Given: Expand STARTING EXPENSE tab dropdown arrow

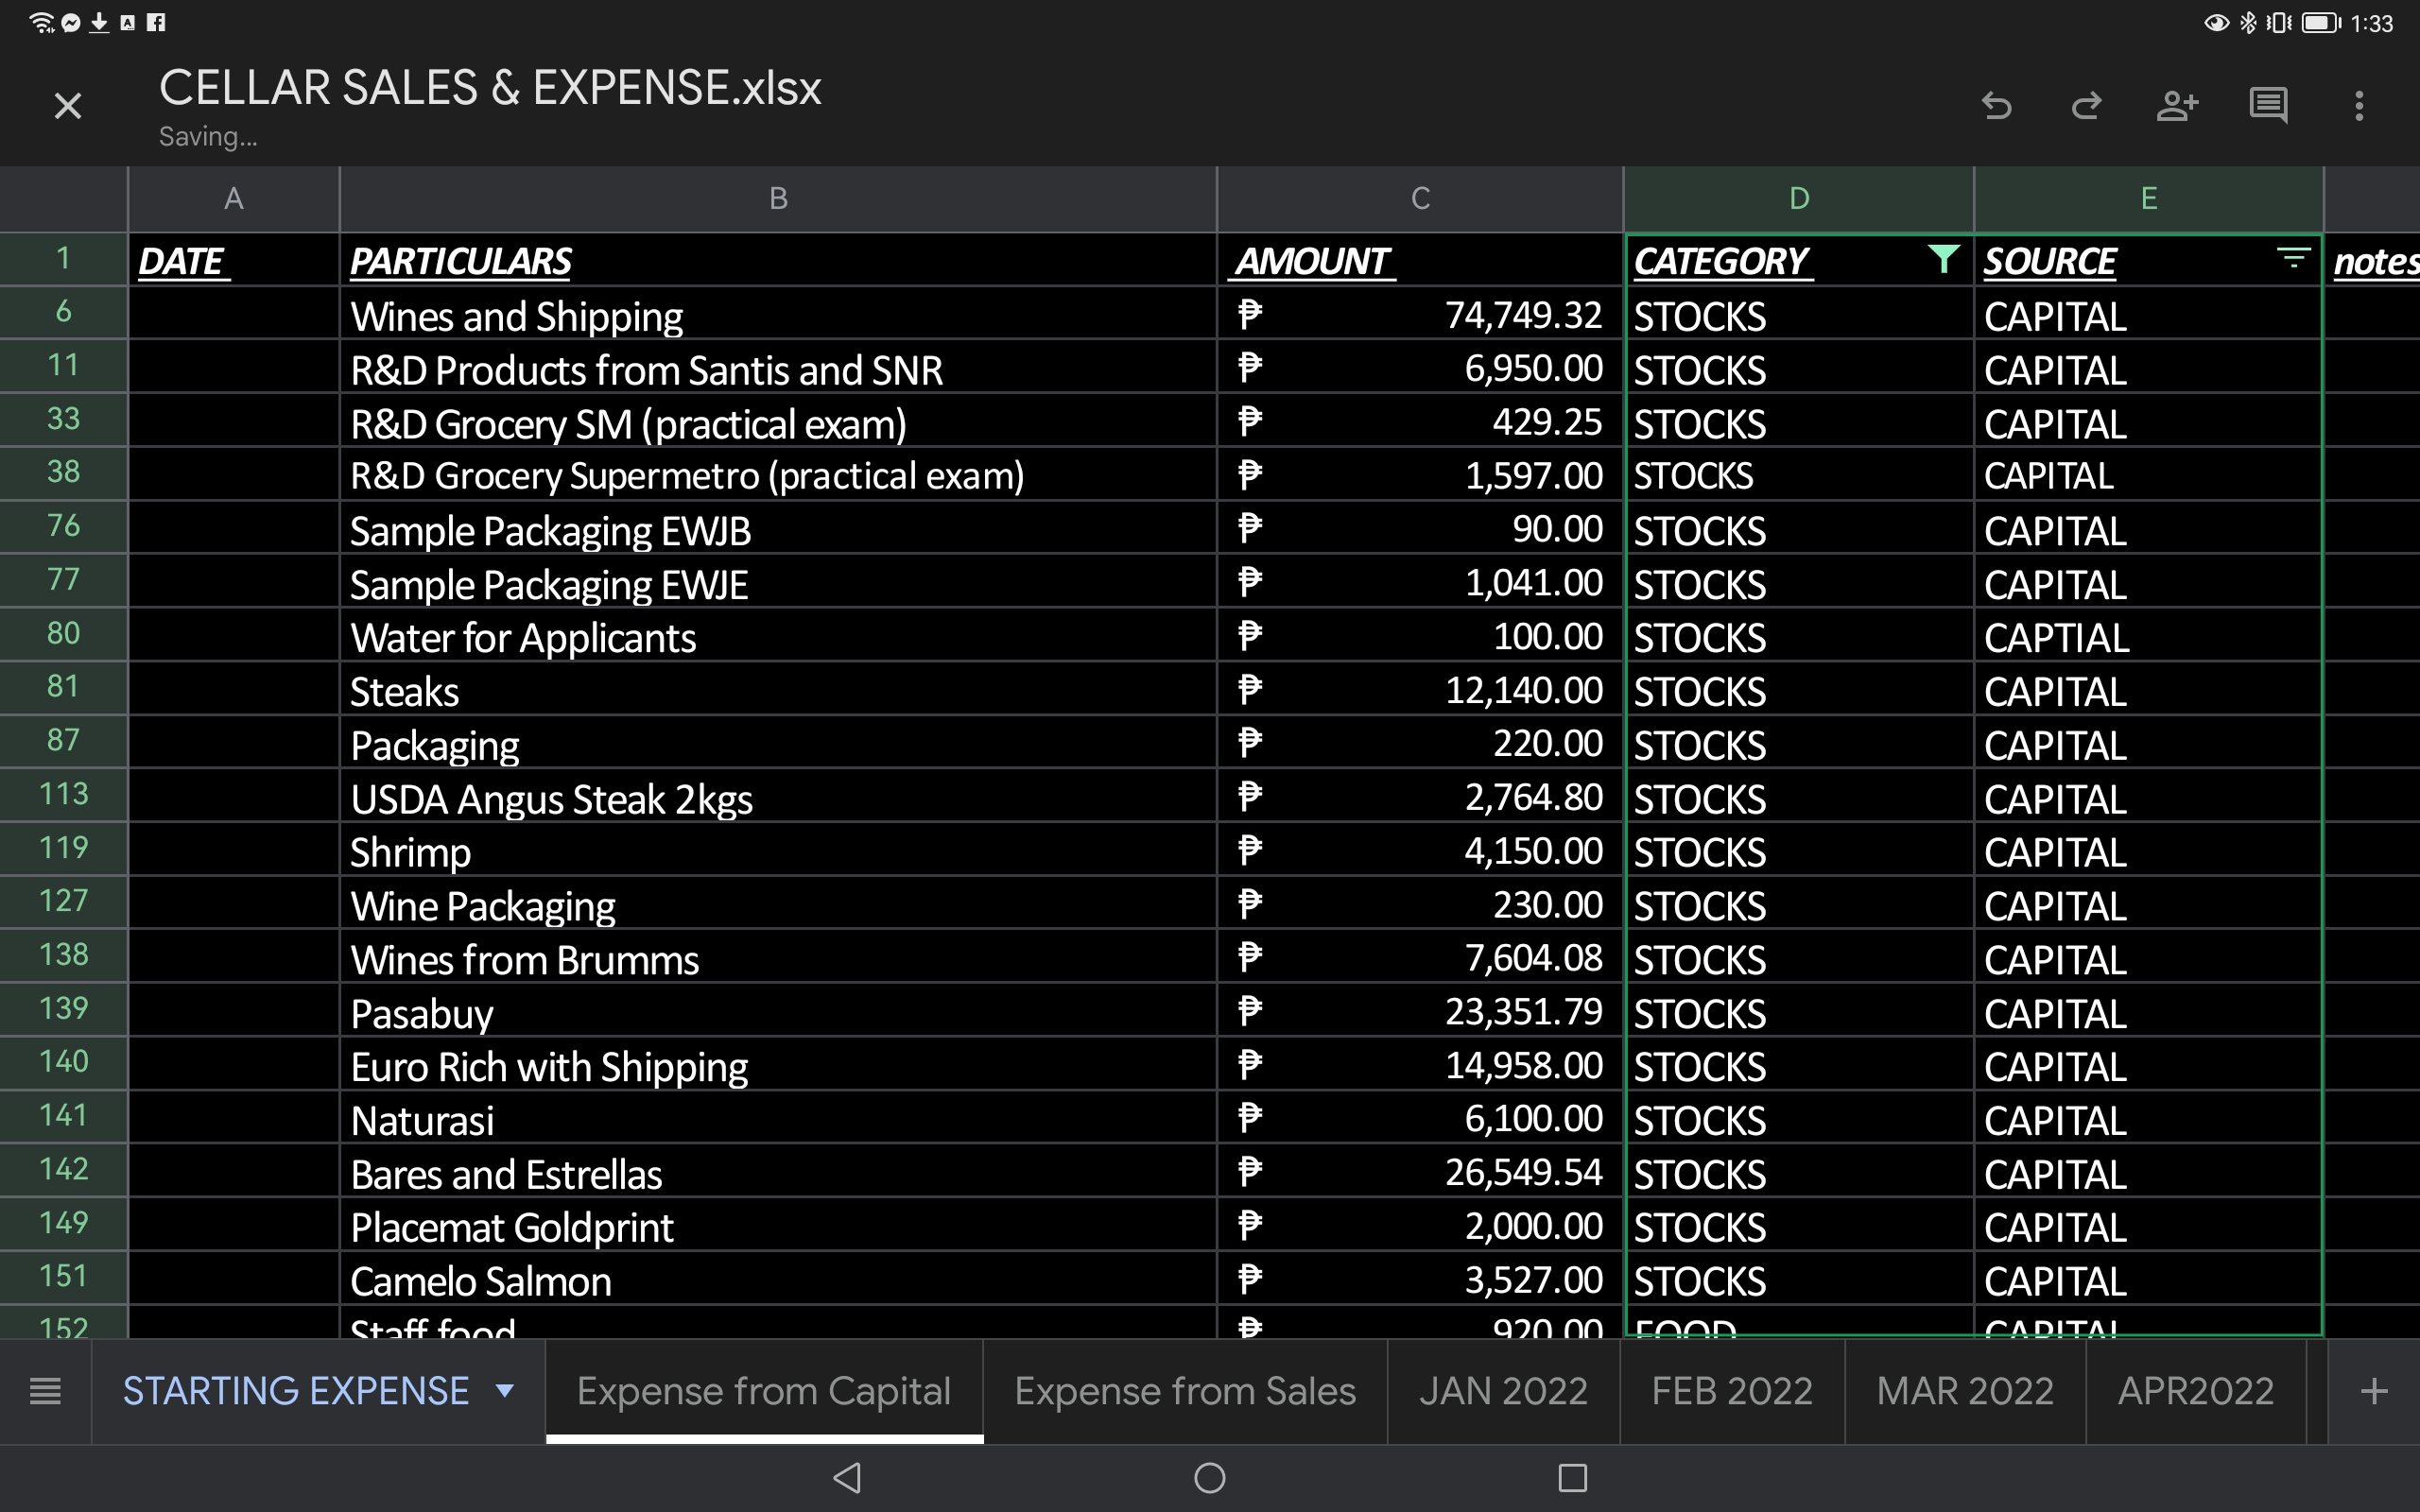Looking at the screenshot, I should 505,1391.
